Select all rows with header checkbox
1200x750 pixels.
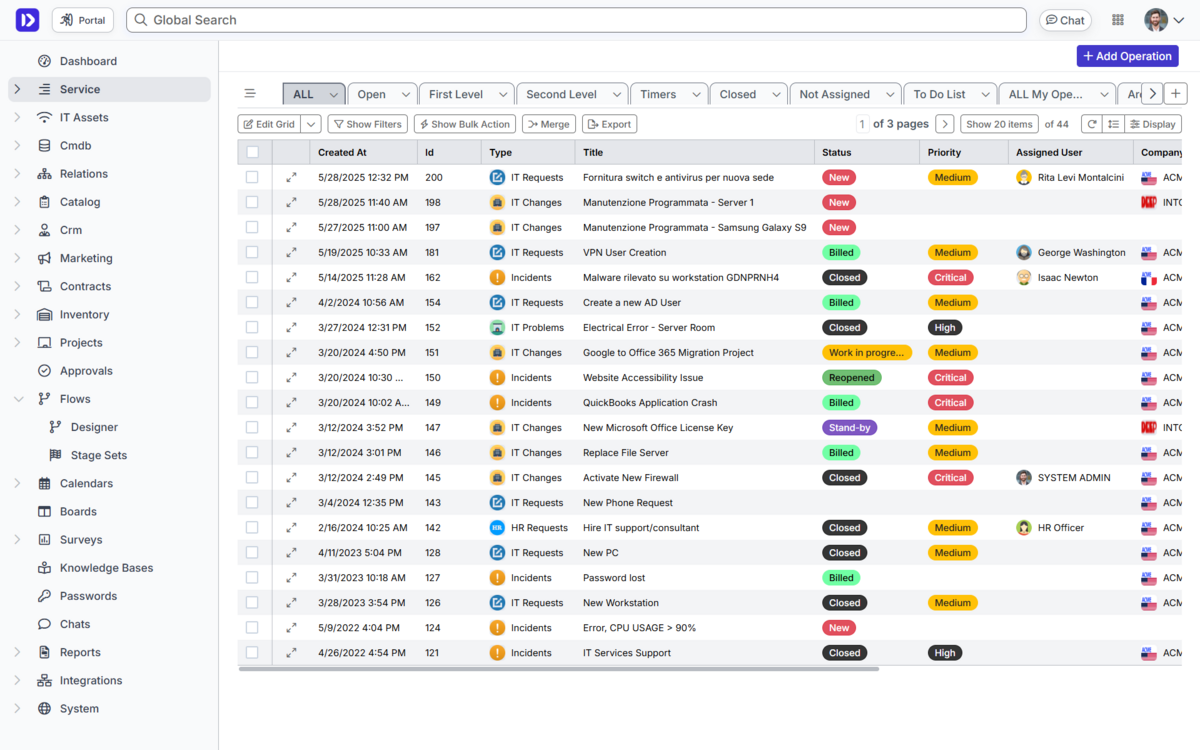[252, 152]
